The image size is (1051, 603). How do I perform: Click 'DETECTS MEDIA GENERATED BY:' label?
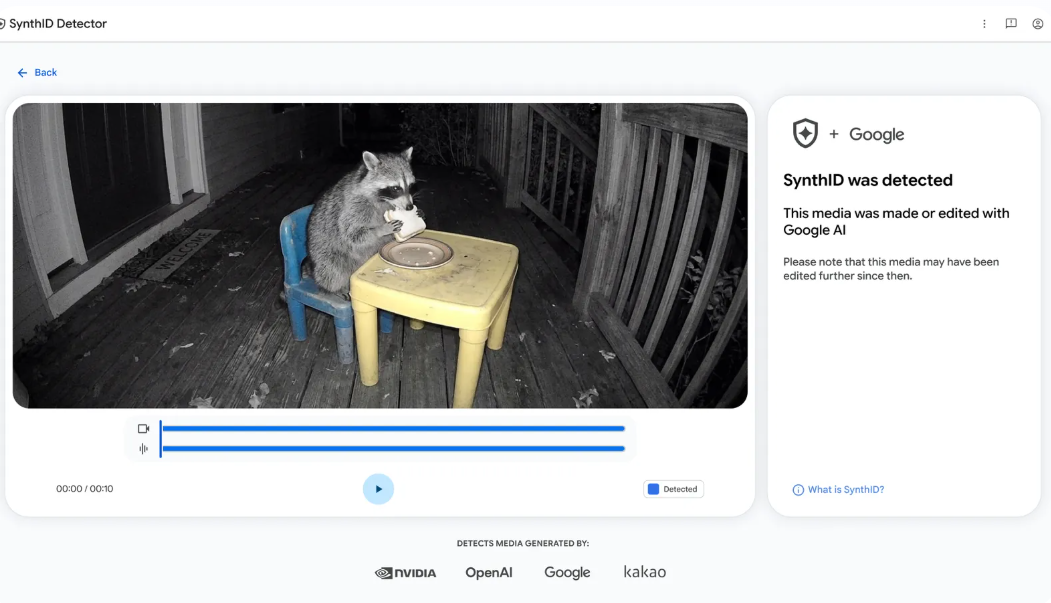coord(523,543)
